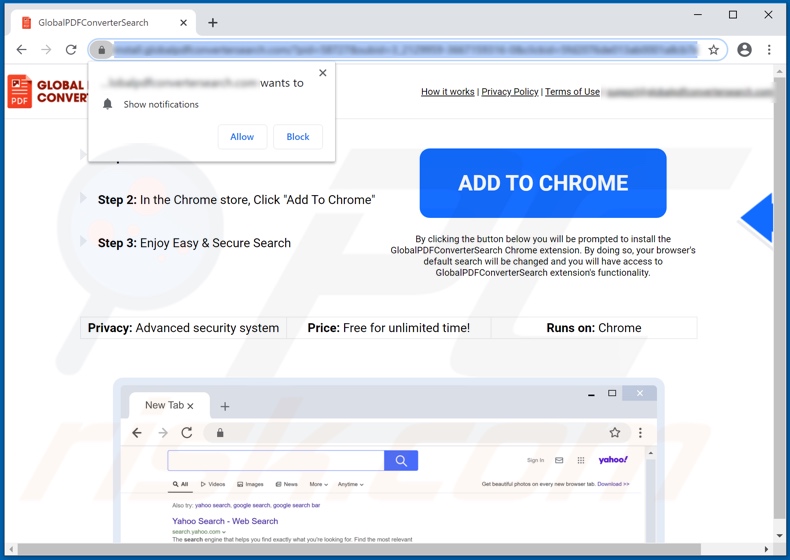This screenshot has width=790, height=560.
Task: Select the GlobalPDFConverterSearch tab
Action: [x=103, y=23]
